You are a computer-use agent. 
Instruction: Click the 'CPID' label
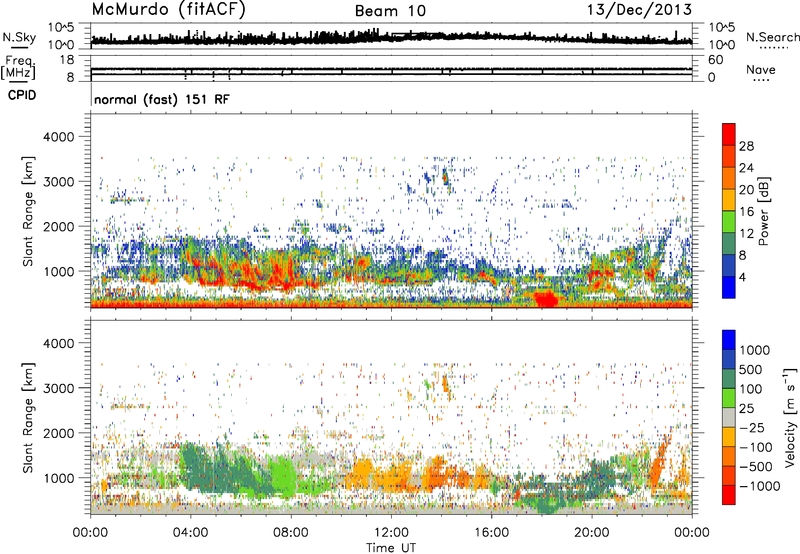tap(21, 95)
